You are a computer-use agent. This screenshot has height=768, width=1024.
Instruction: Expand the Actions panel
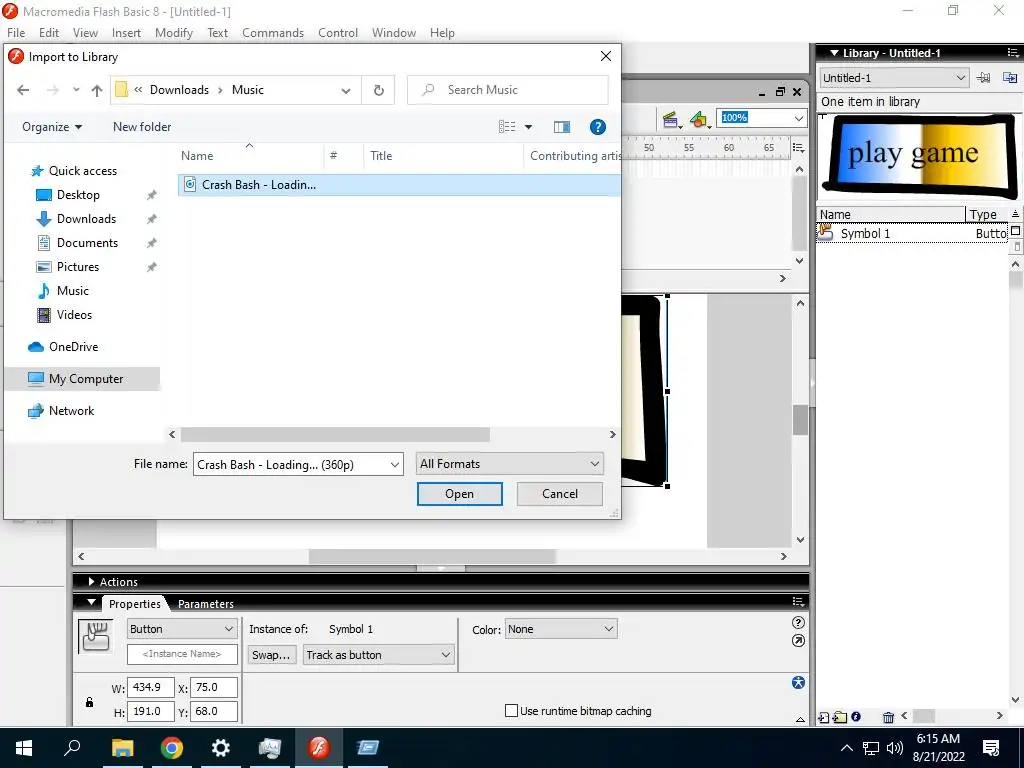pos(91,581)
